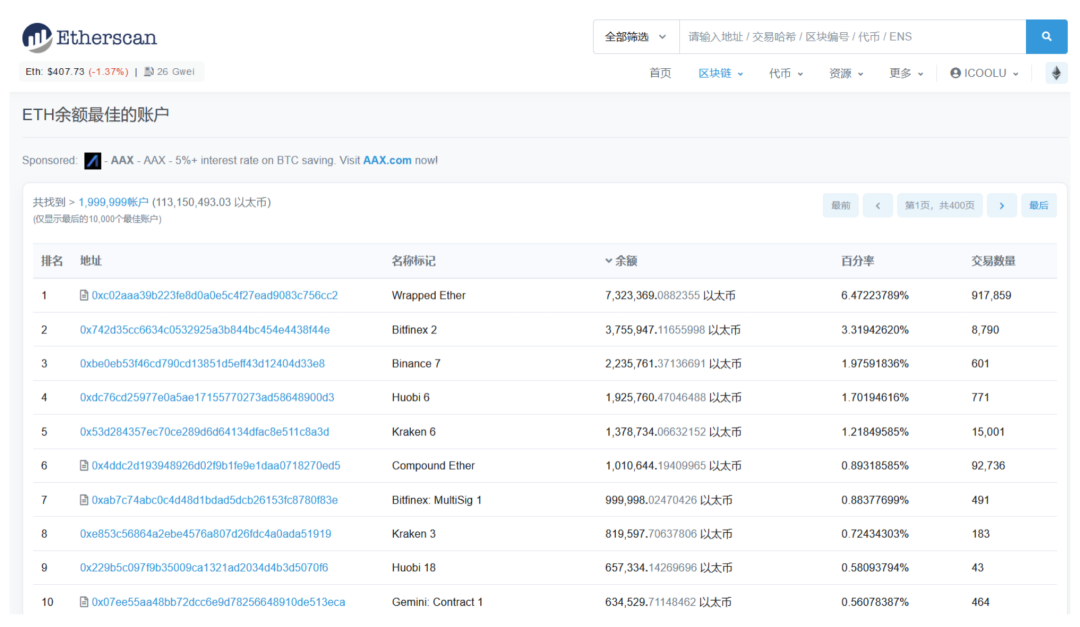
Task: Click the 917,859 transaction count
Action: click(991, 296)
